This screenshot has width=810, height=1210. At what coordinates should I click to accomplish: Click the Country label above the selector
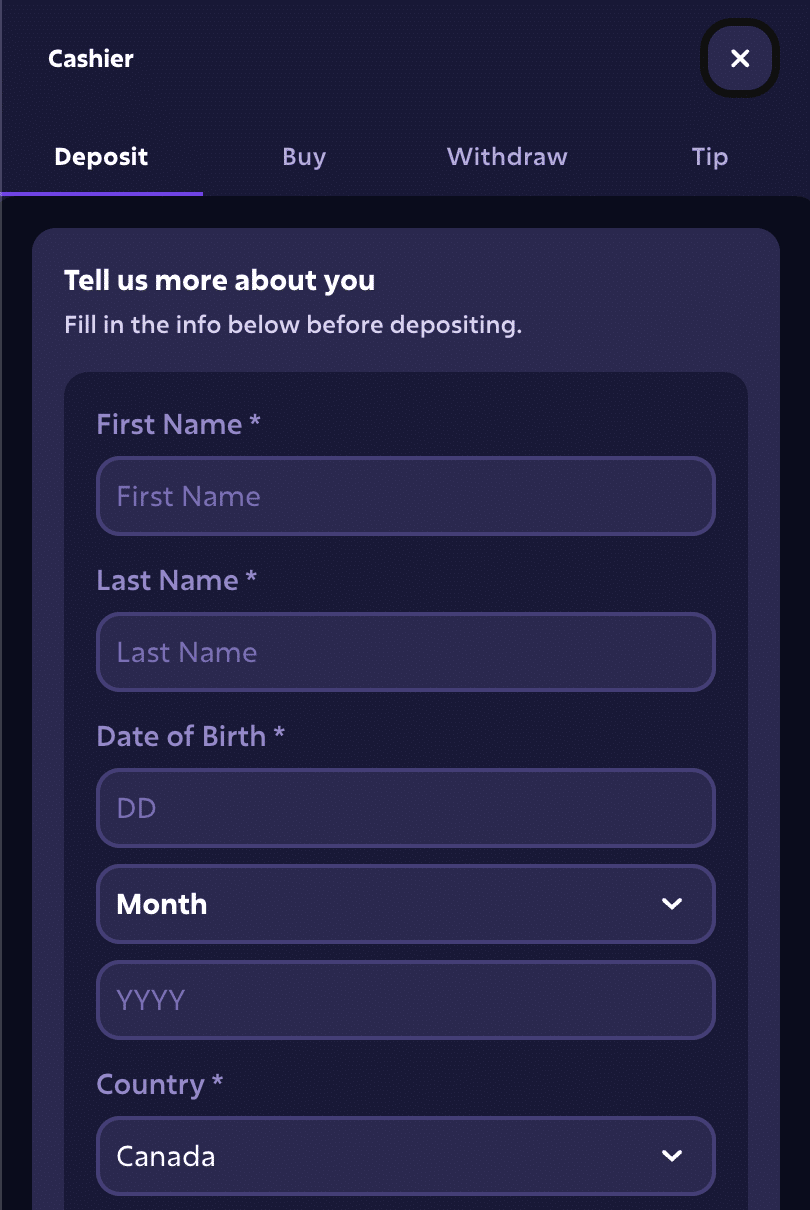(158, 1084)
